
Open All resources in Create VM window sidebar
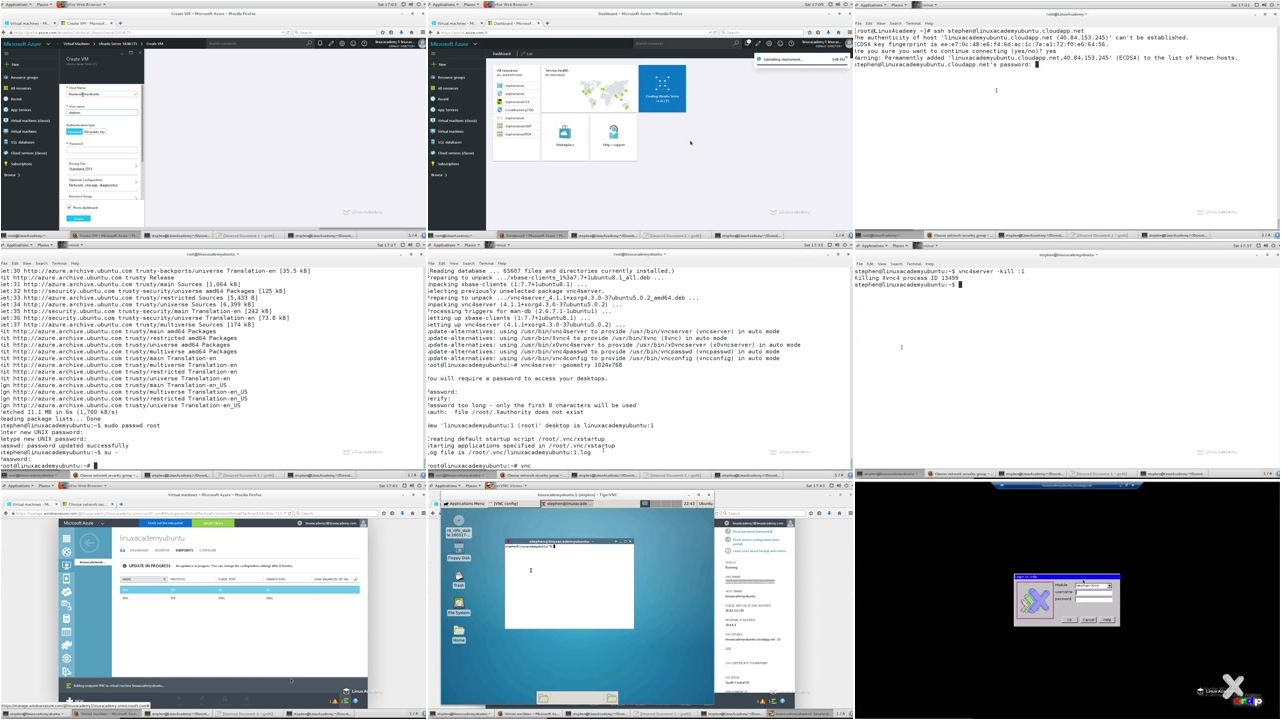click(x=20, y=88)
